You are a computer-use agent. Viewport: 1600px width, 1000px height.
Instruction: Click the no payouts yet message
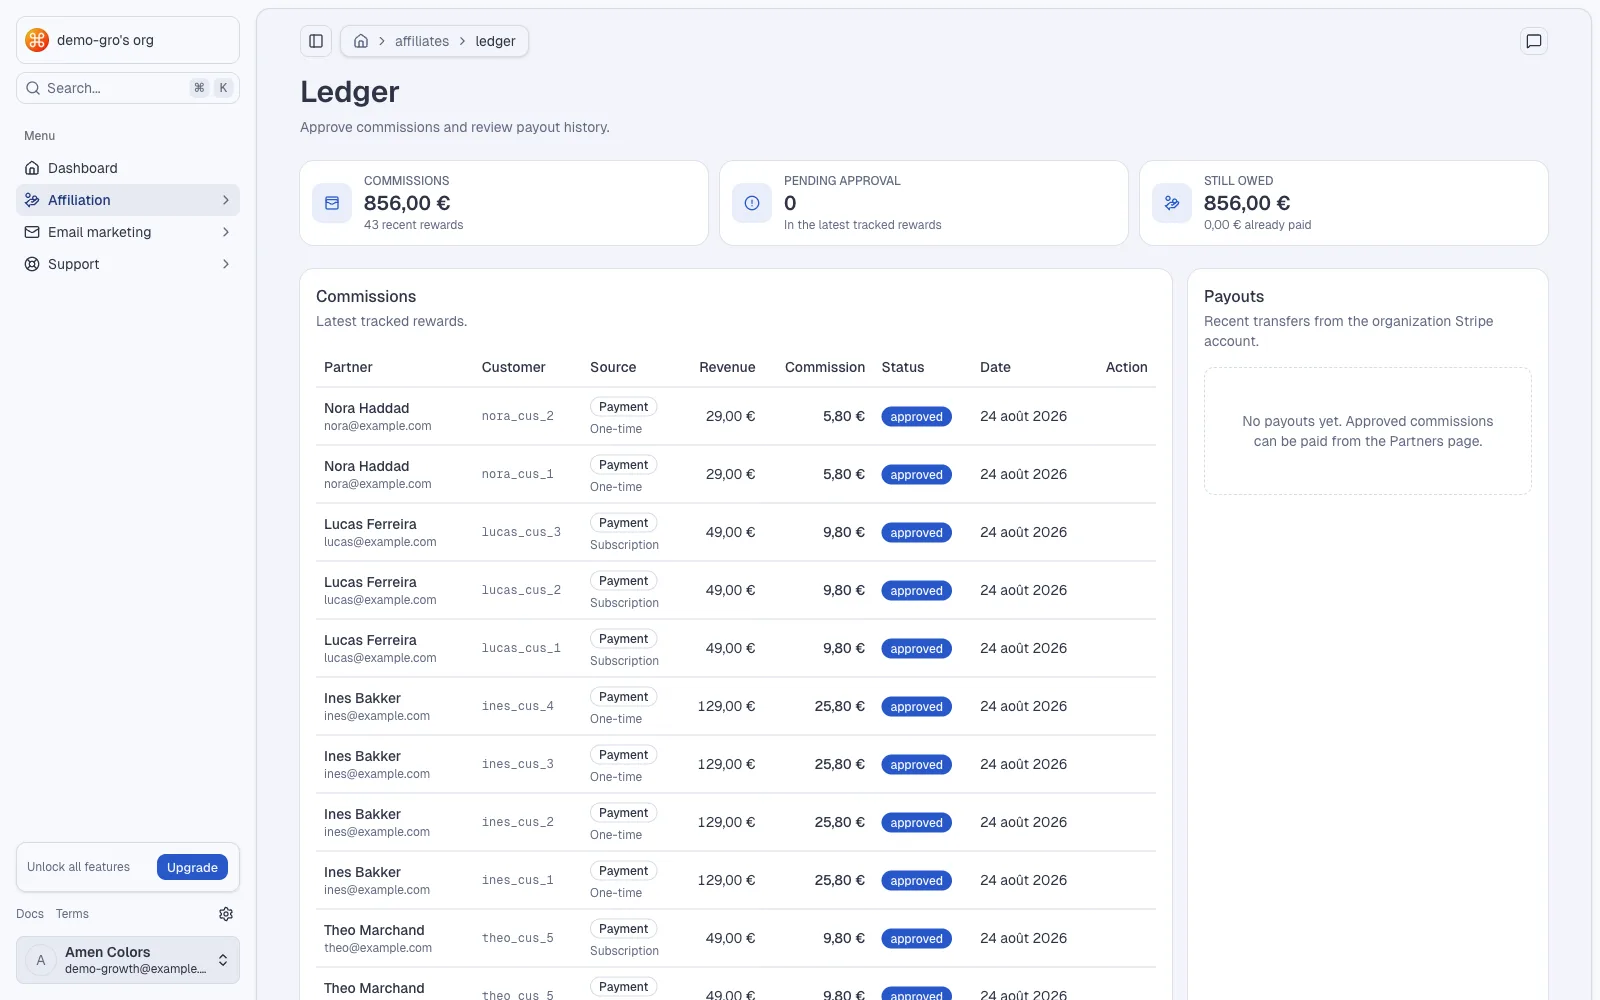click(x=1368, y=431)
